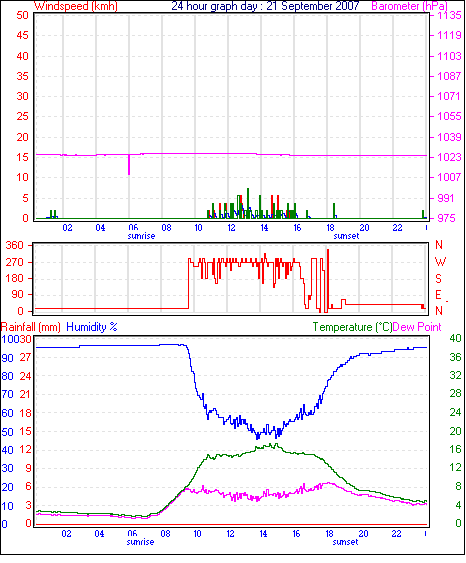This screenshot has height=563, width=466.
Task: Click the Humidity % legend label
Action: (92, 327)
